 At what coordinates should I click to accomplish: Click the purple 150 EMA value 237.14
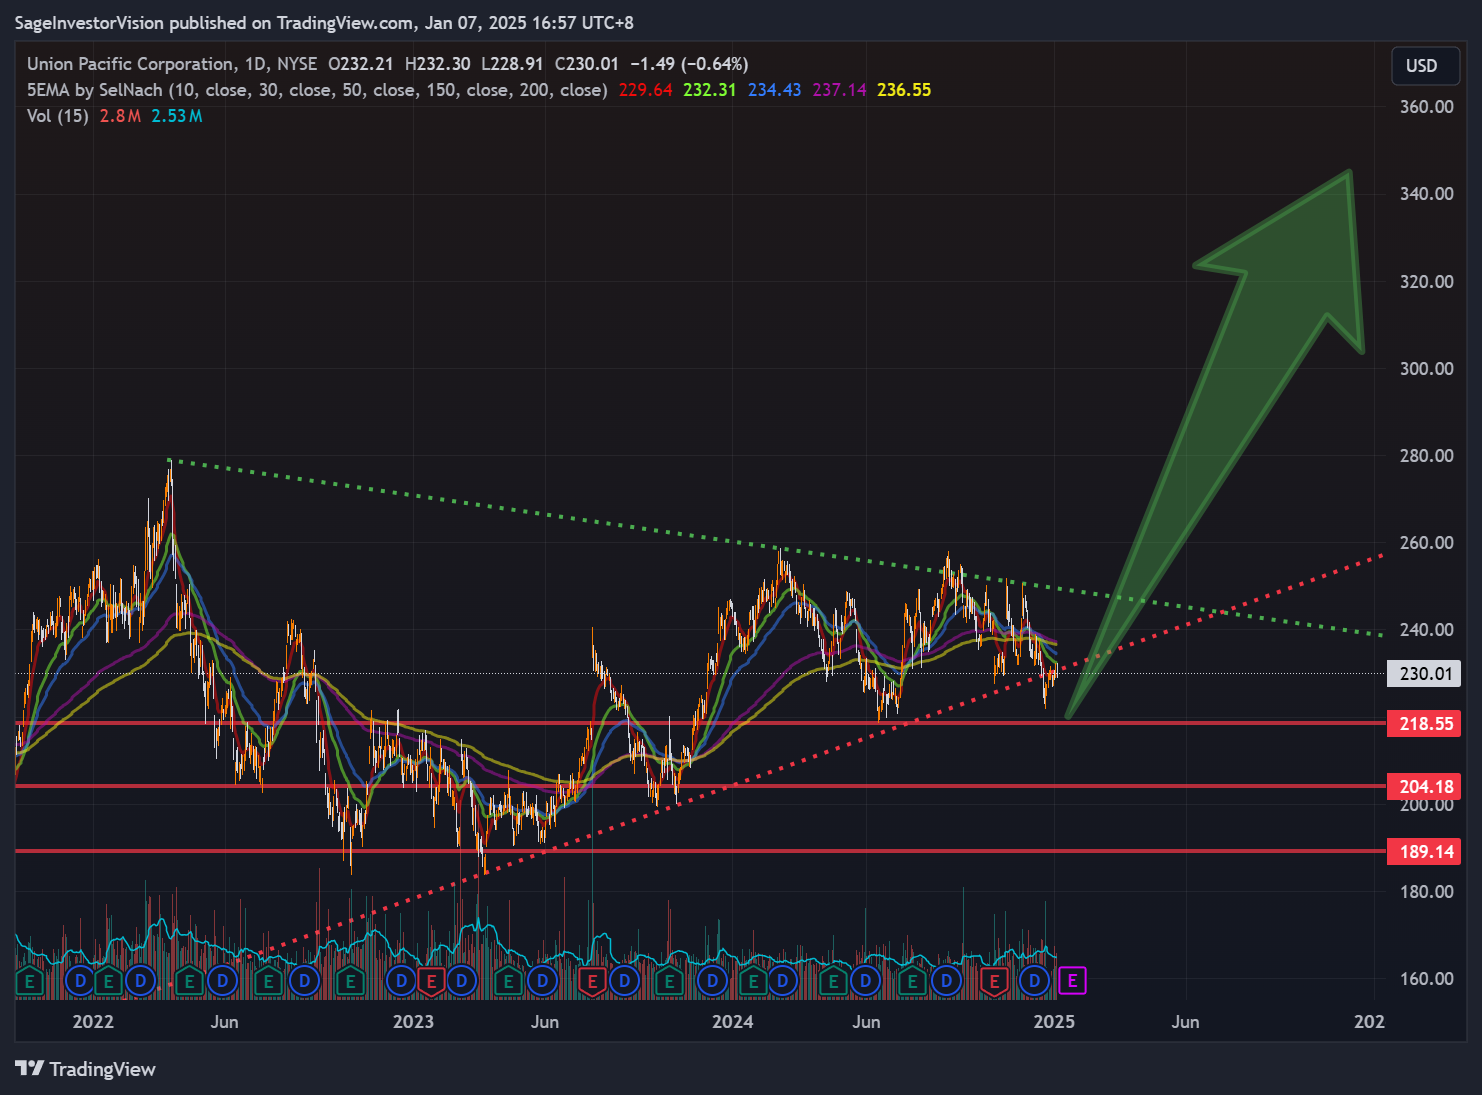click(x=840, y=90)
